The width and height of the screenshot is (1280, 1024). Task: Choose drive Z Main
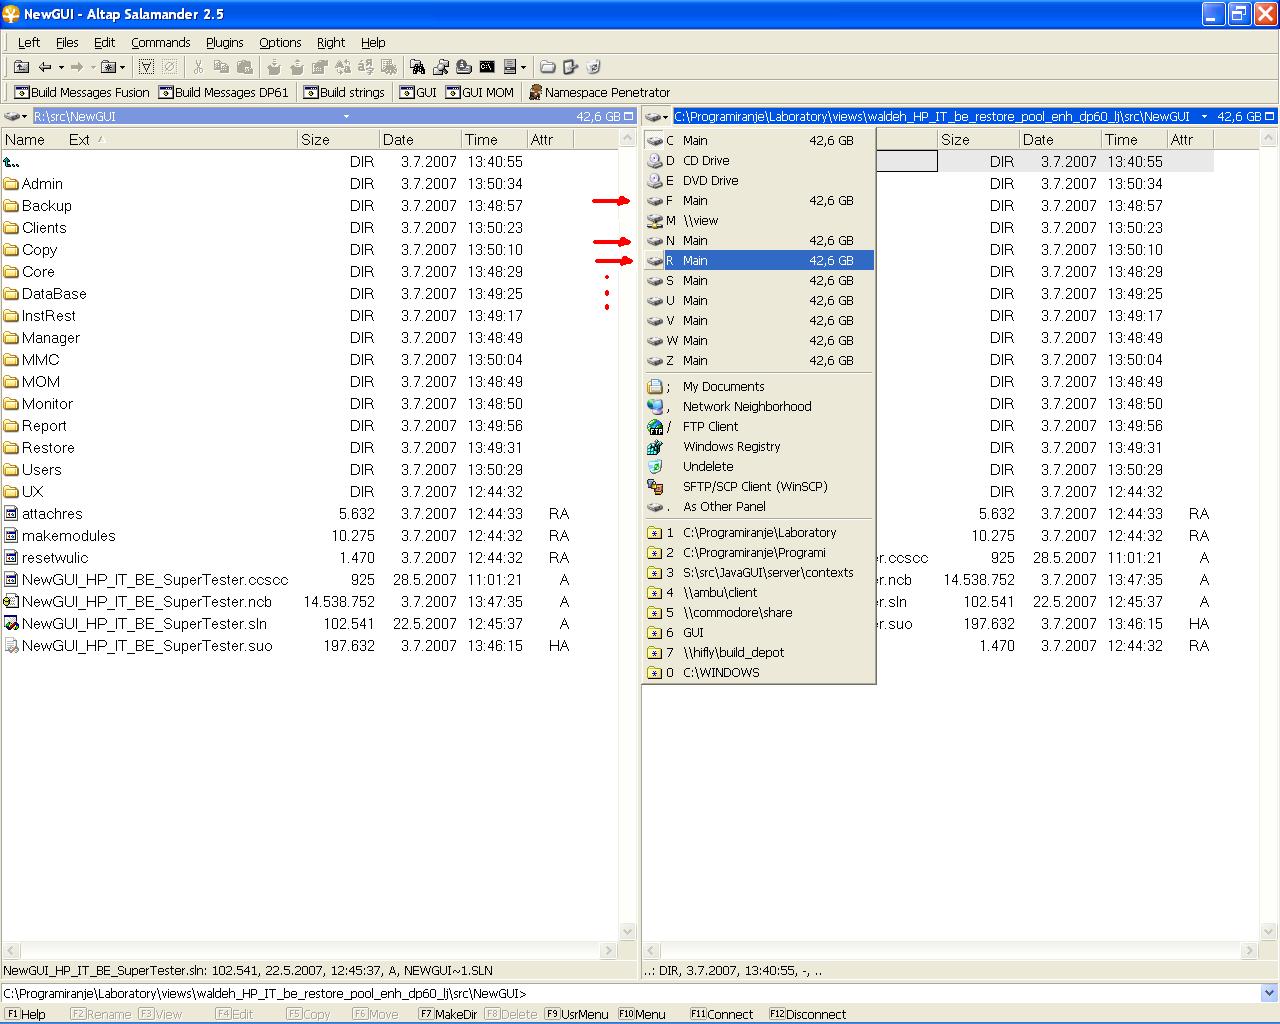tap(759, 360)
